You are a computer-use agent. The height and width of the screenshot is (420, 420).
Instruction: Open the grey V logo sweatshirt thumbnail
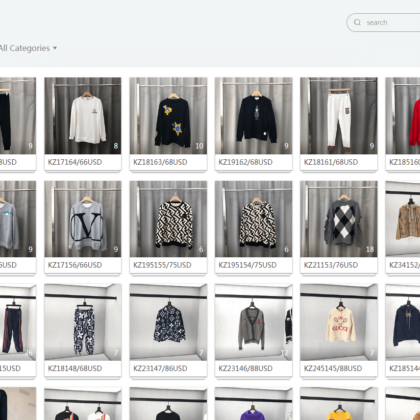click(x=83, y=219)
